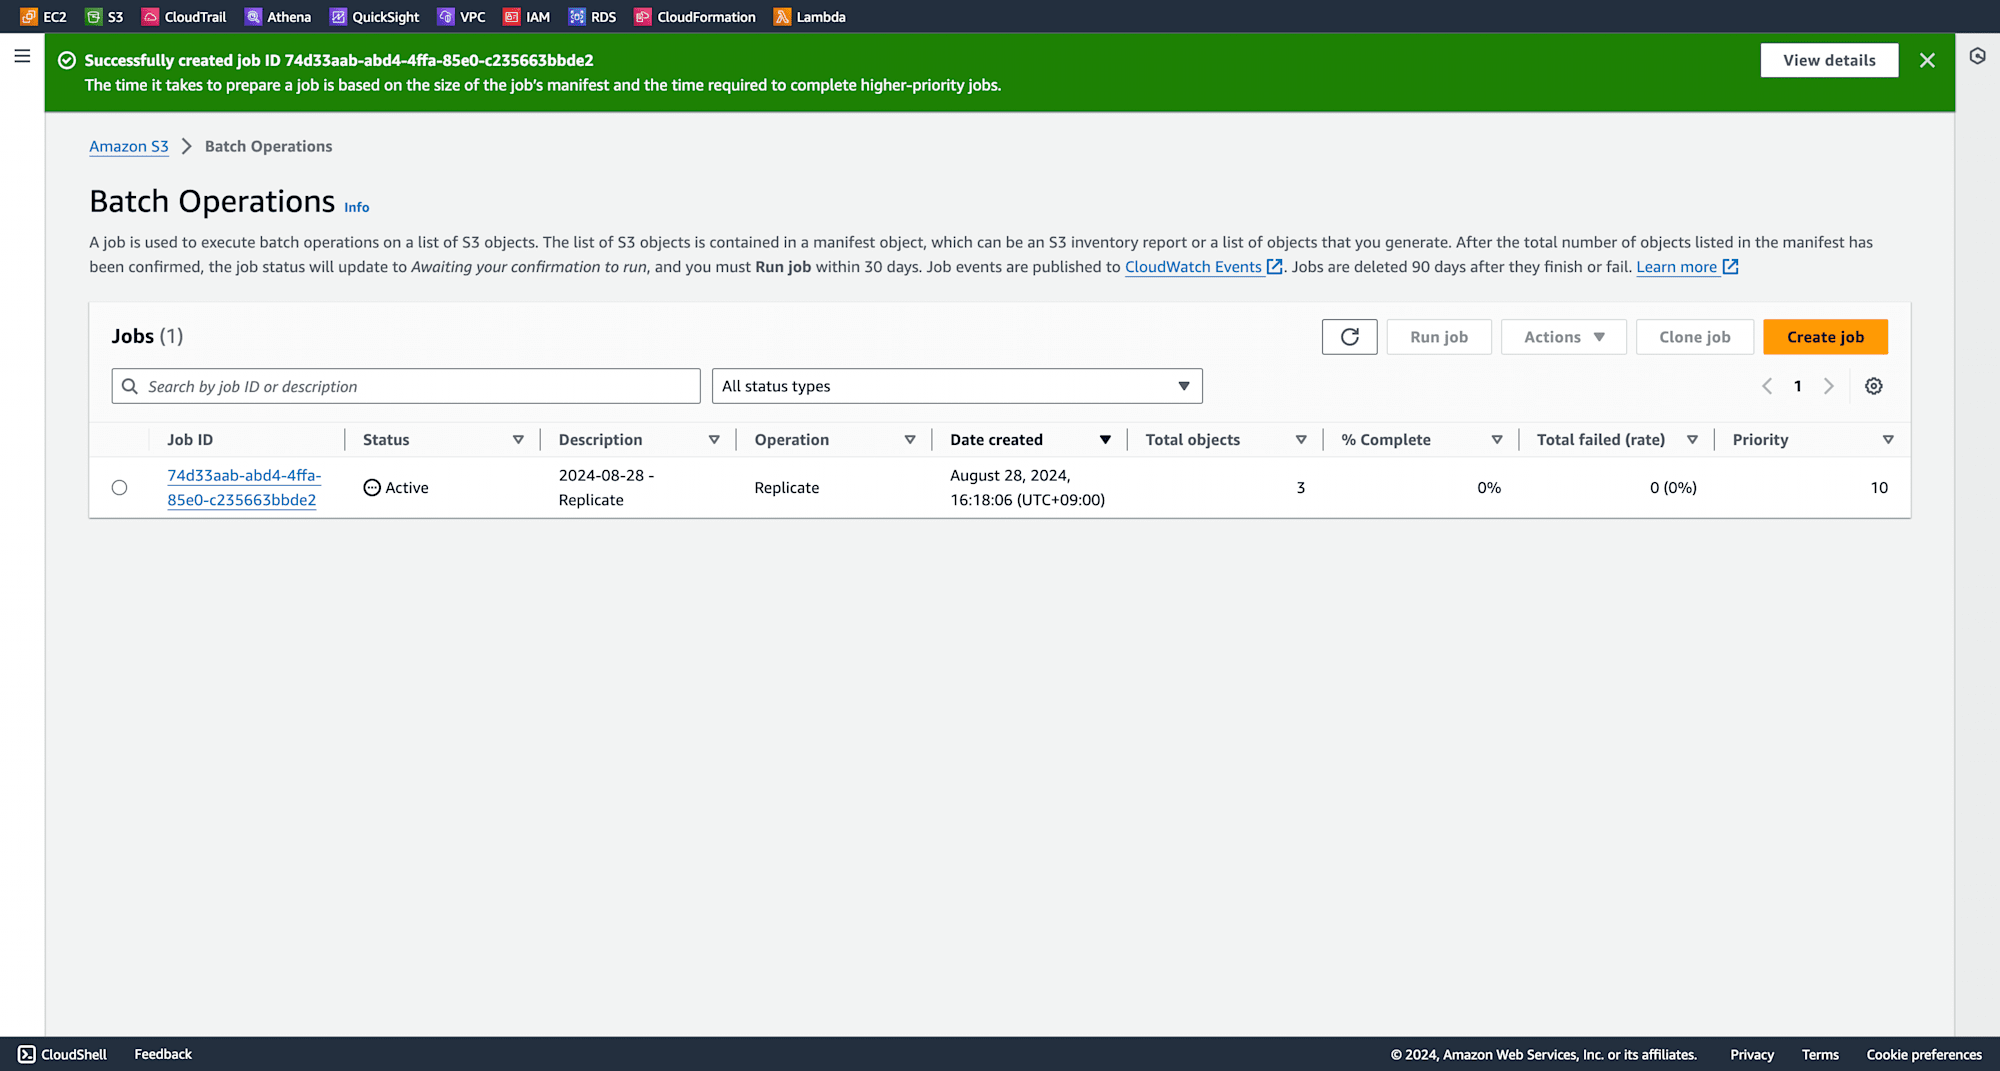
Task: Sort by Total objects column arrow
Action: pos(1301,440)
